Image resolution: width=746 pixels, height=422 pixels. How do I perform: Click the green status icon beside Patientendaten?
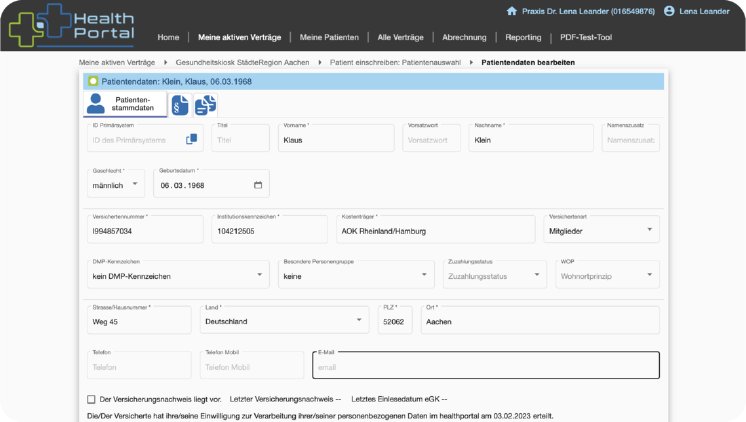tap(93, 81)
